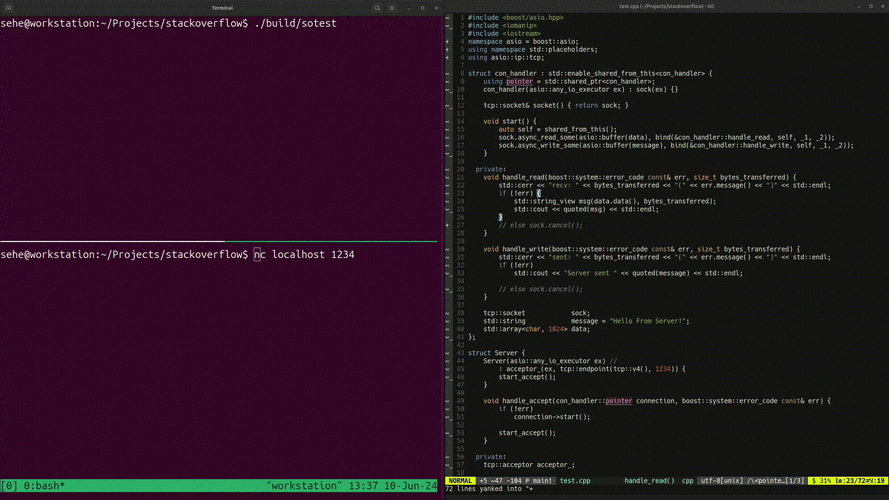Minimize the Terminal window
Image resolution: width=889 pixels, height=500 pixels.
click(408, 8)
